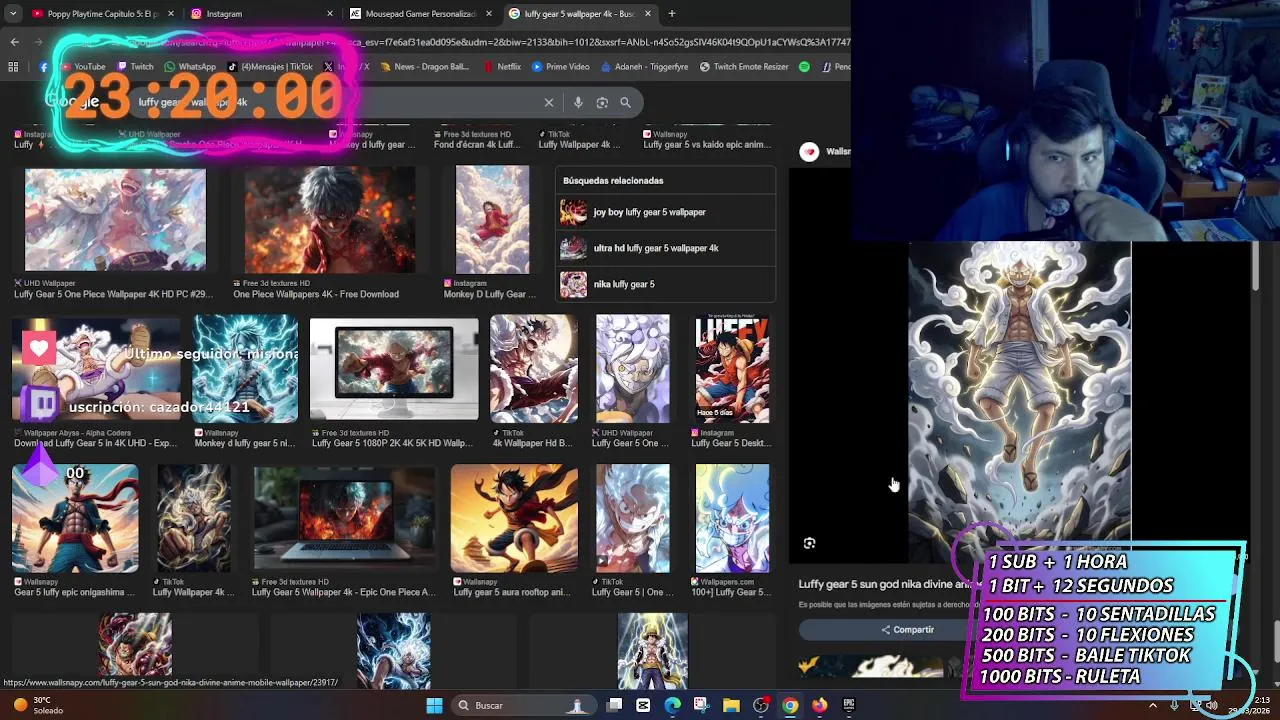Open News - Dragon Ball bookmark
1280x720 pixels.
[423, 67]
